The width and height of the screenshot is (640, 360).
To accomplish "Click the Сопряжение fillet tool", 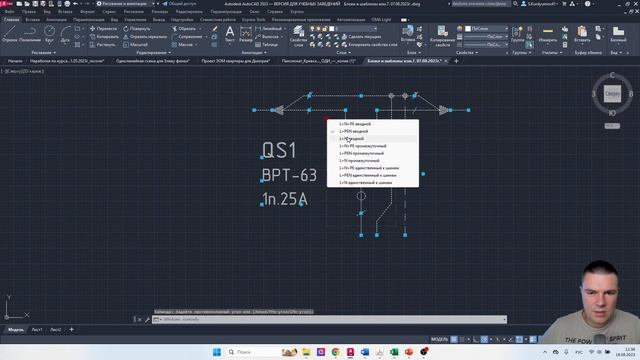I will [x=187, y=36].
